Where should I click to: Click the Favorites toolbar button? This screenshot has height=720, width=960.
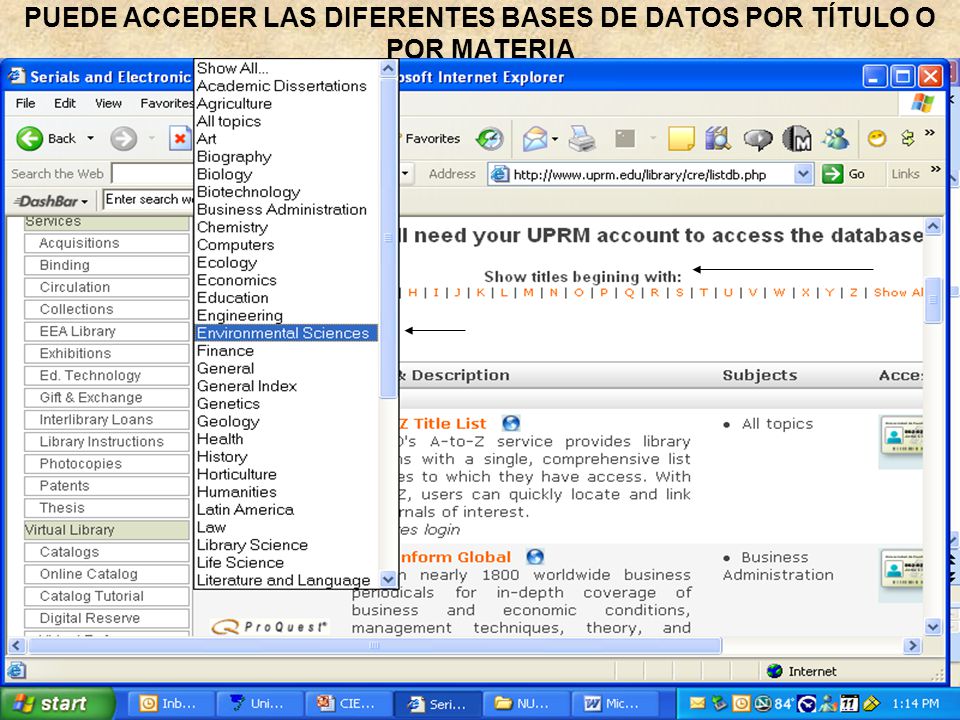431,139
